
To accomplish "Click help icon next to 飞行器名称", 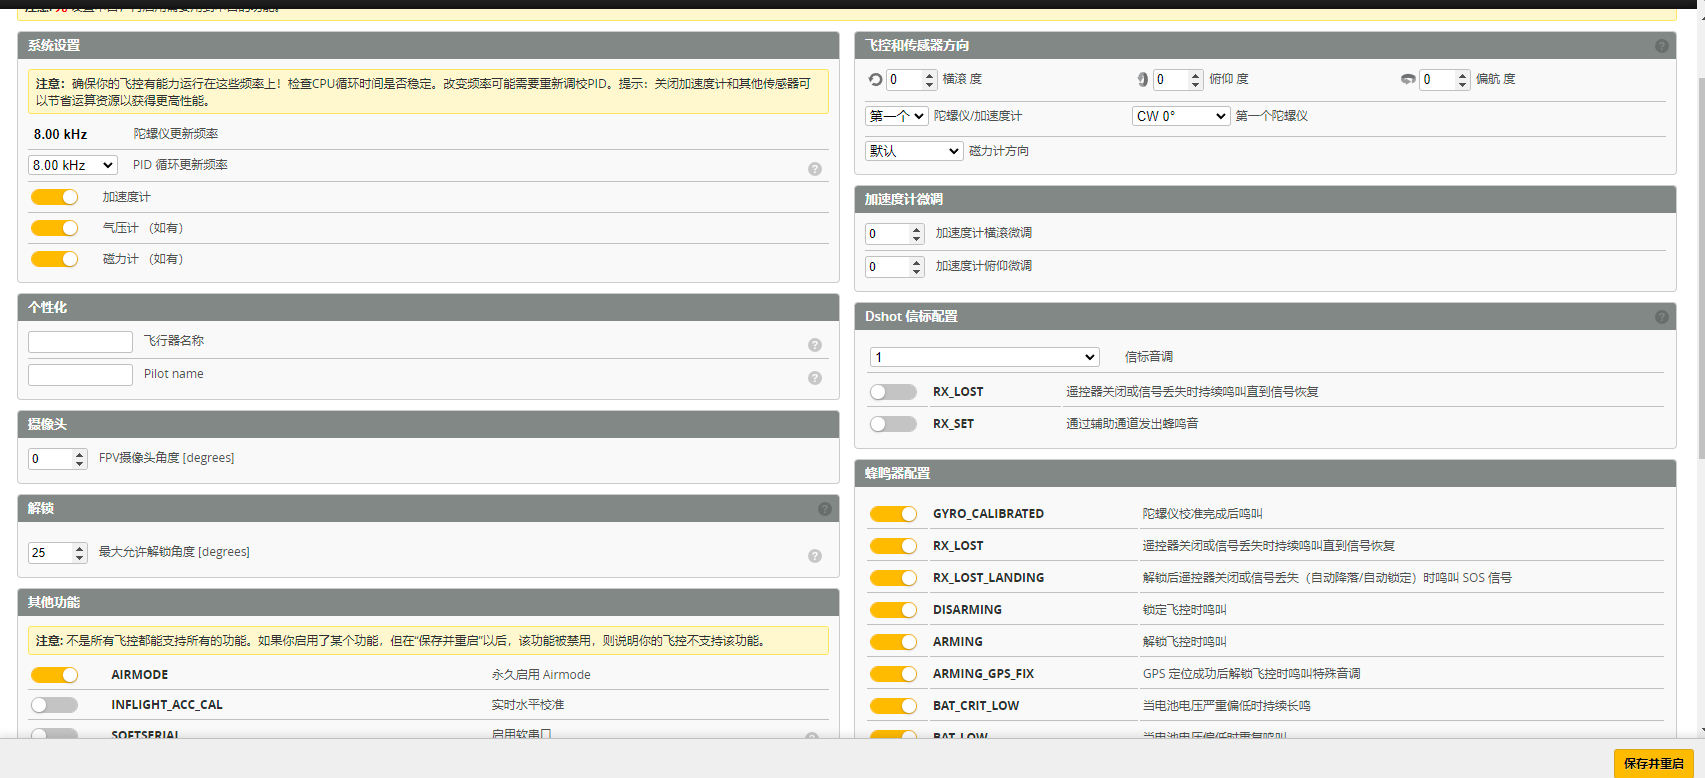I will pos(815,345).
